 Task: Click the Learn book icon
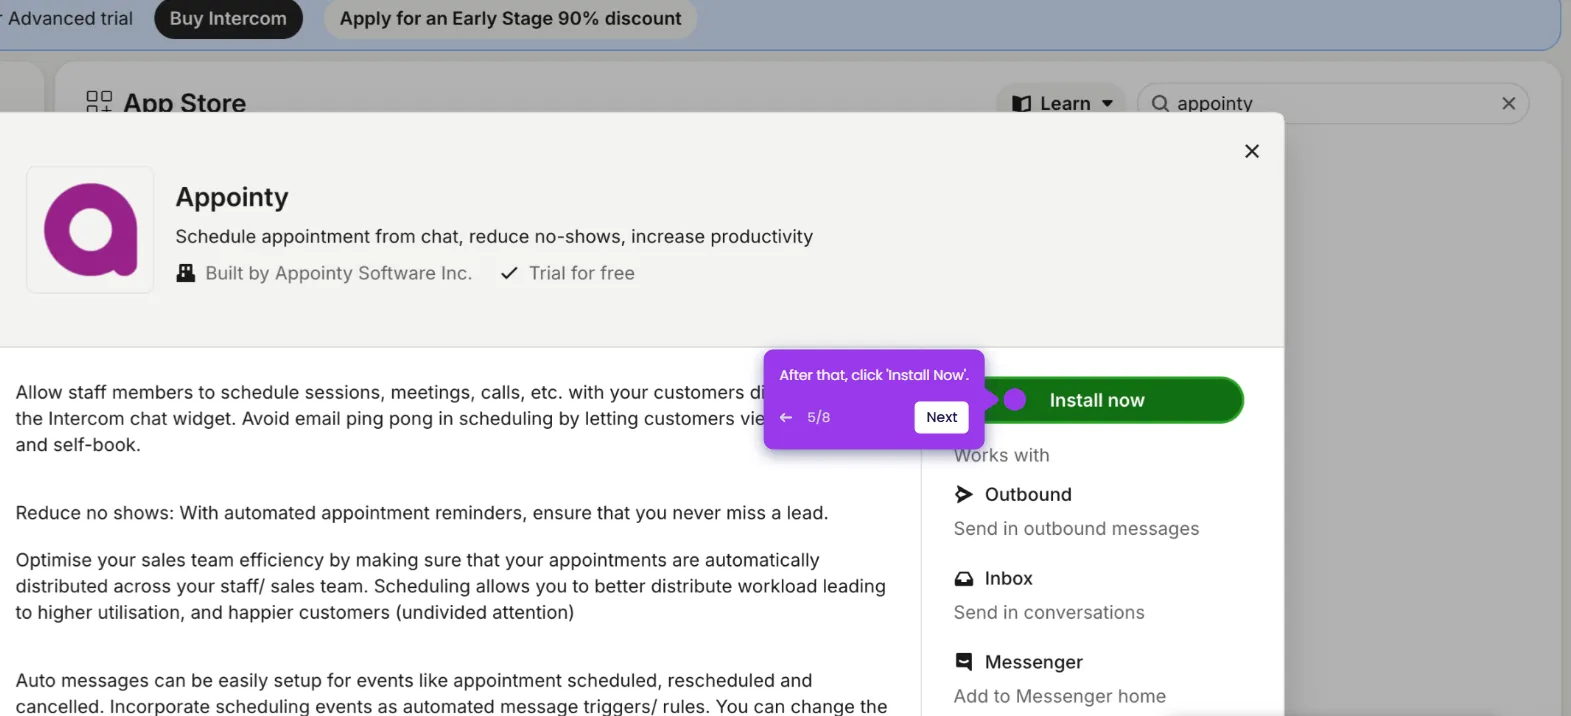click(x=1021, y=103)
